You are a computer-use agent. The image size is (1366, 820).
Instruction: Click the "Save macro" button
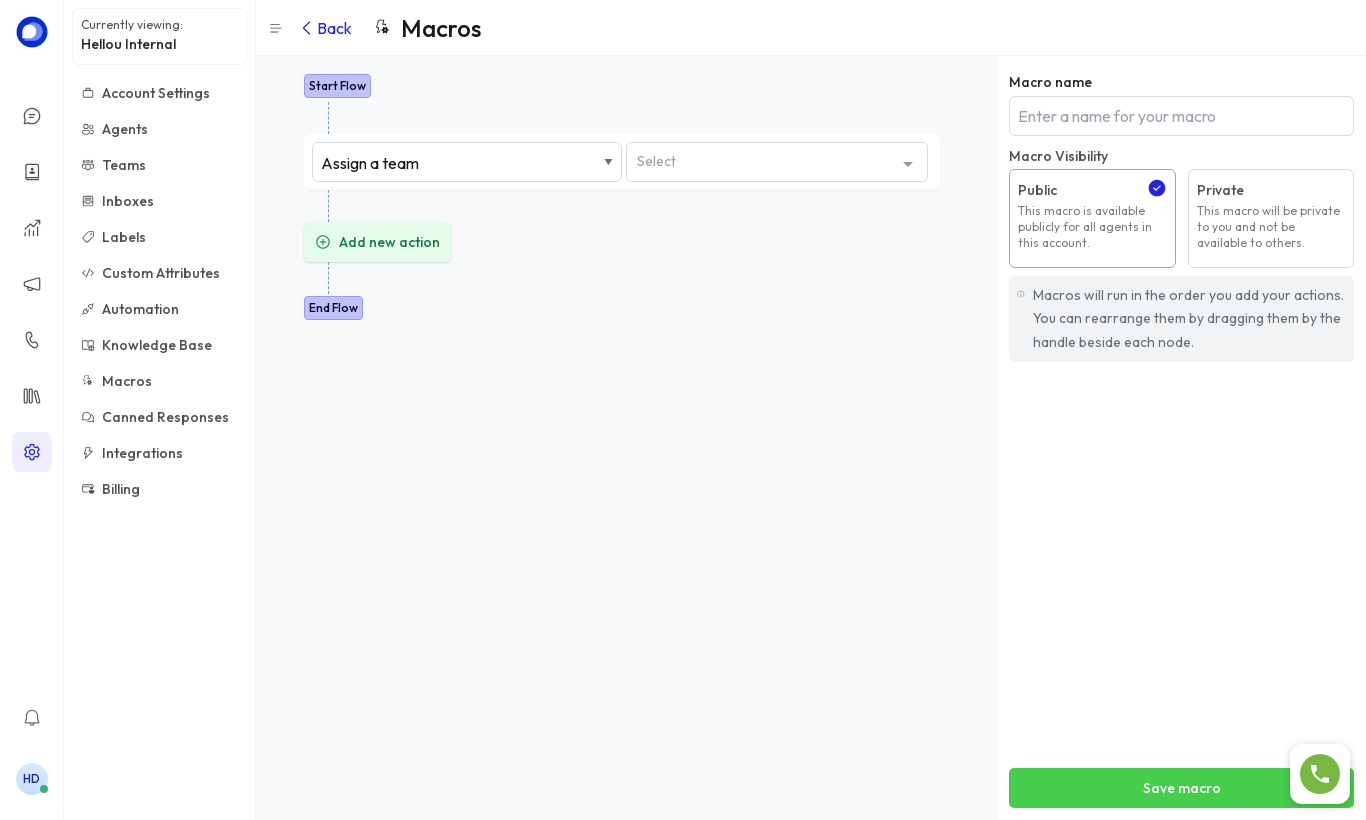1181,788
